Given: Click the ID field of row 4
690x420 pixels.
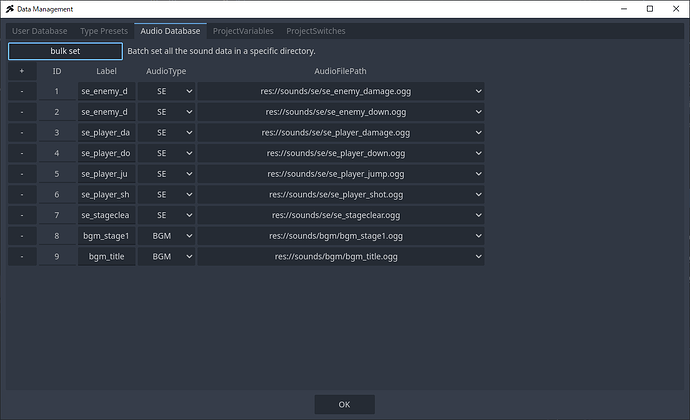Looking at the screenshot, I should (57, 153).
